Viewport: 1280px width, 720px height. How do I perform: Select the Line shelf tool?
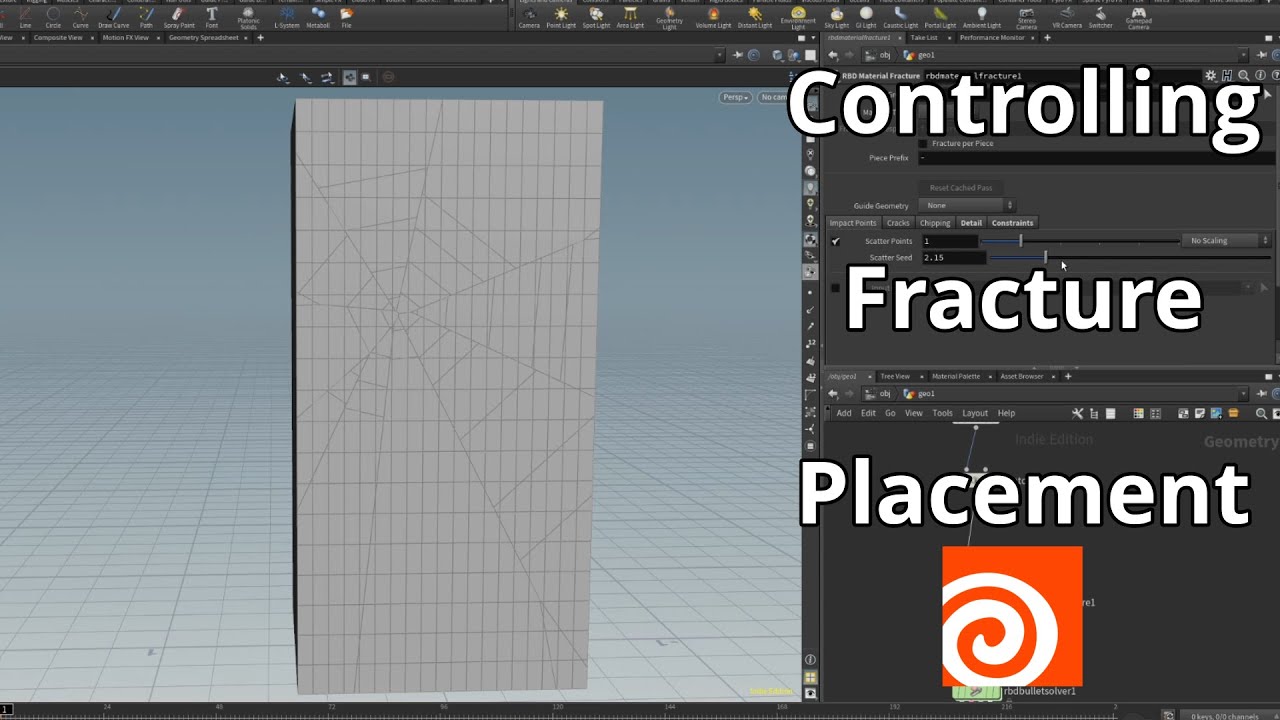[25, 17]
